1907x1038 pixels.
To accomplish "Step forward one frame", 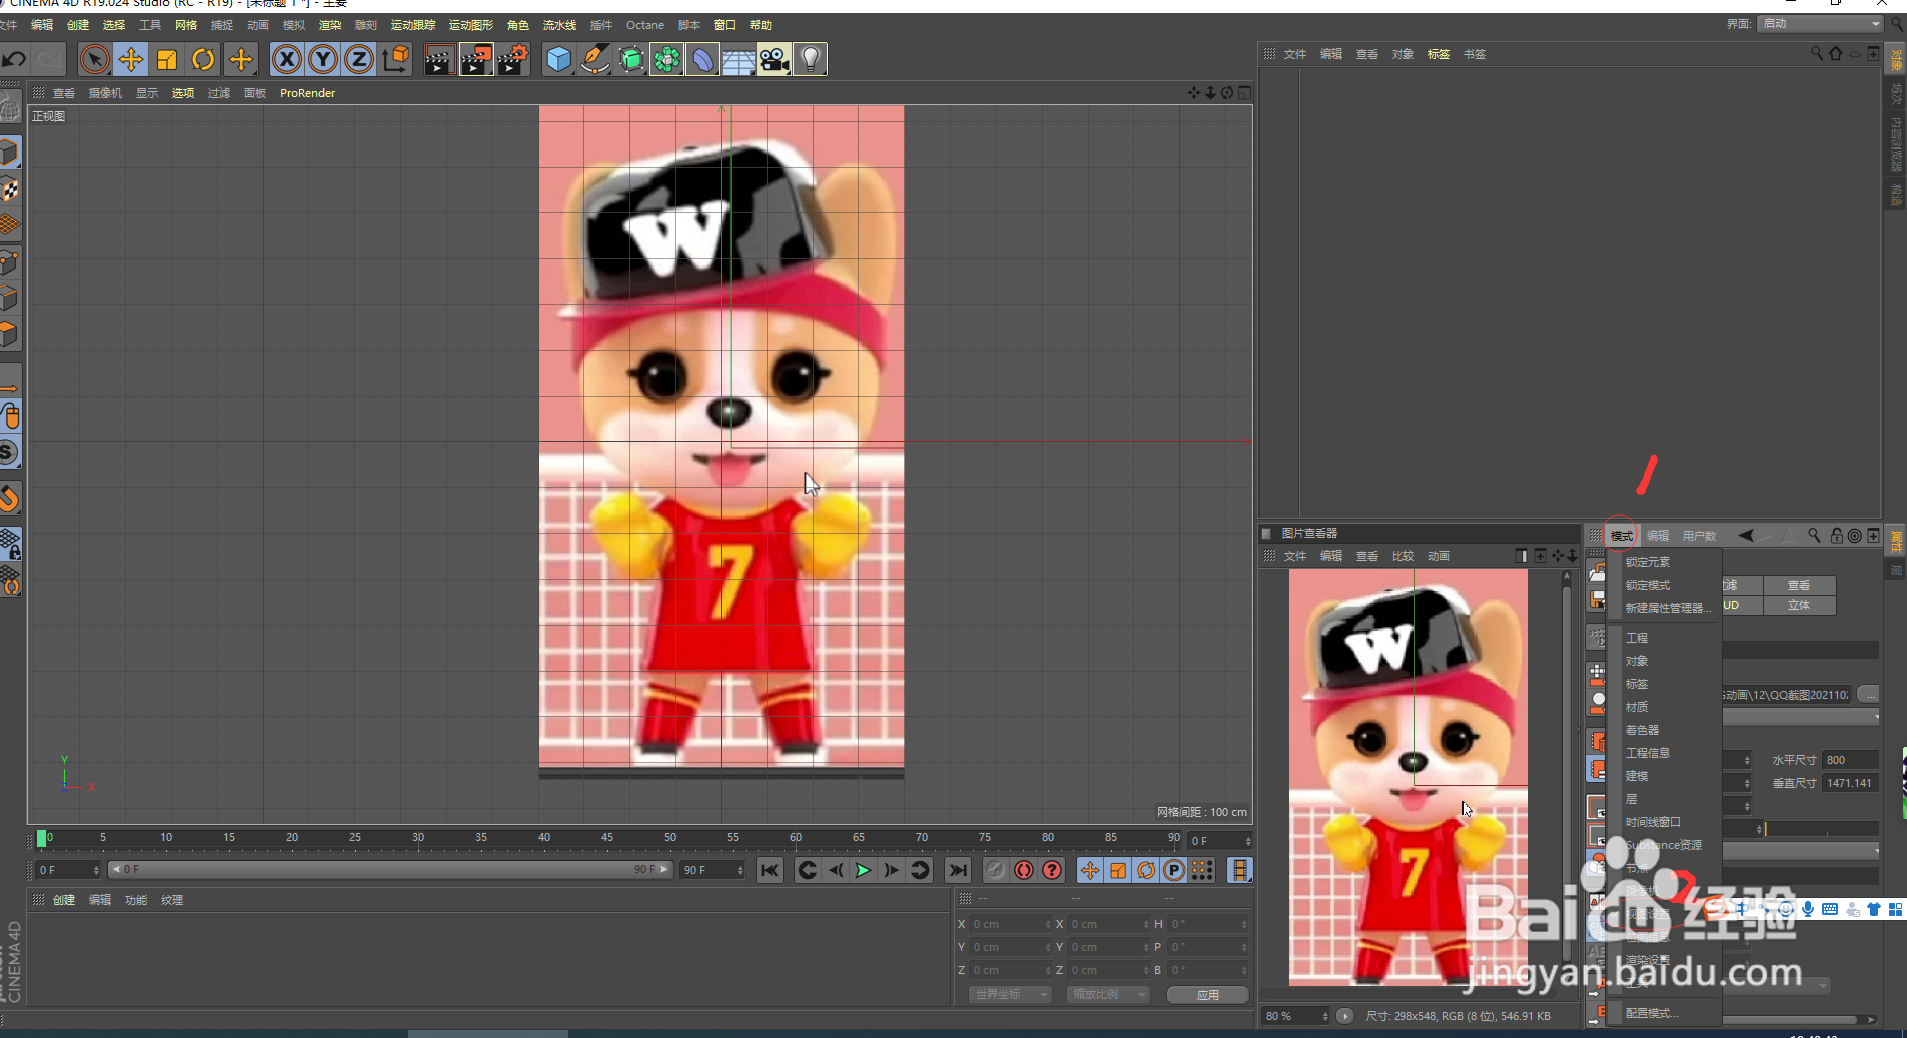I will coord(891,870).
